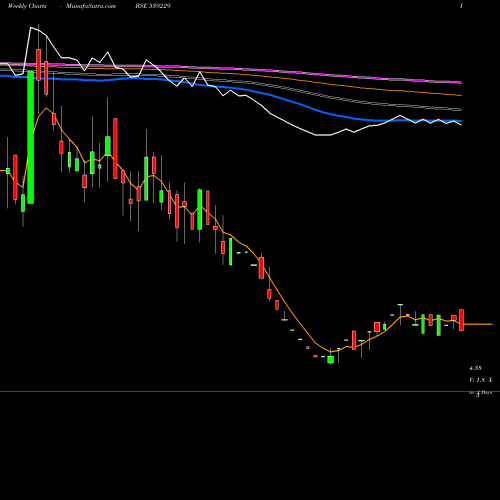Click the last red candlestick at the right end
This screenshot has height=500, width=500.
pyautogui.click(x=461, y=320)
